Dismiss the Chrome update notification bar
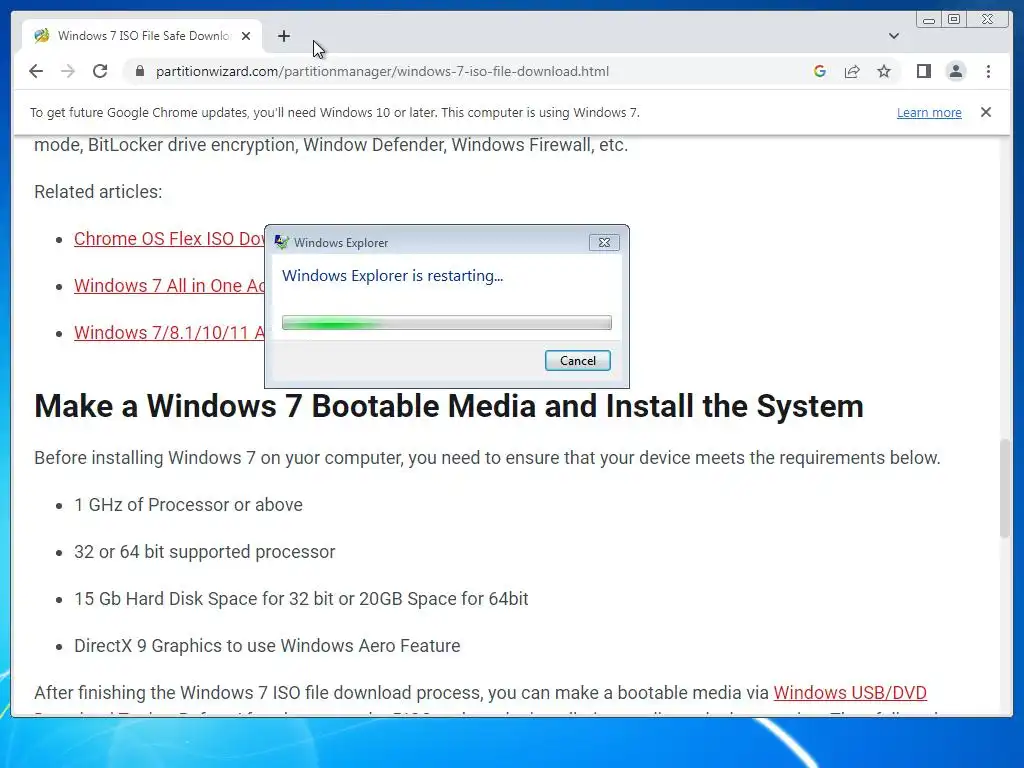 985,112
